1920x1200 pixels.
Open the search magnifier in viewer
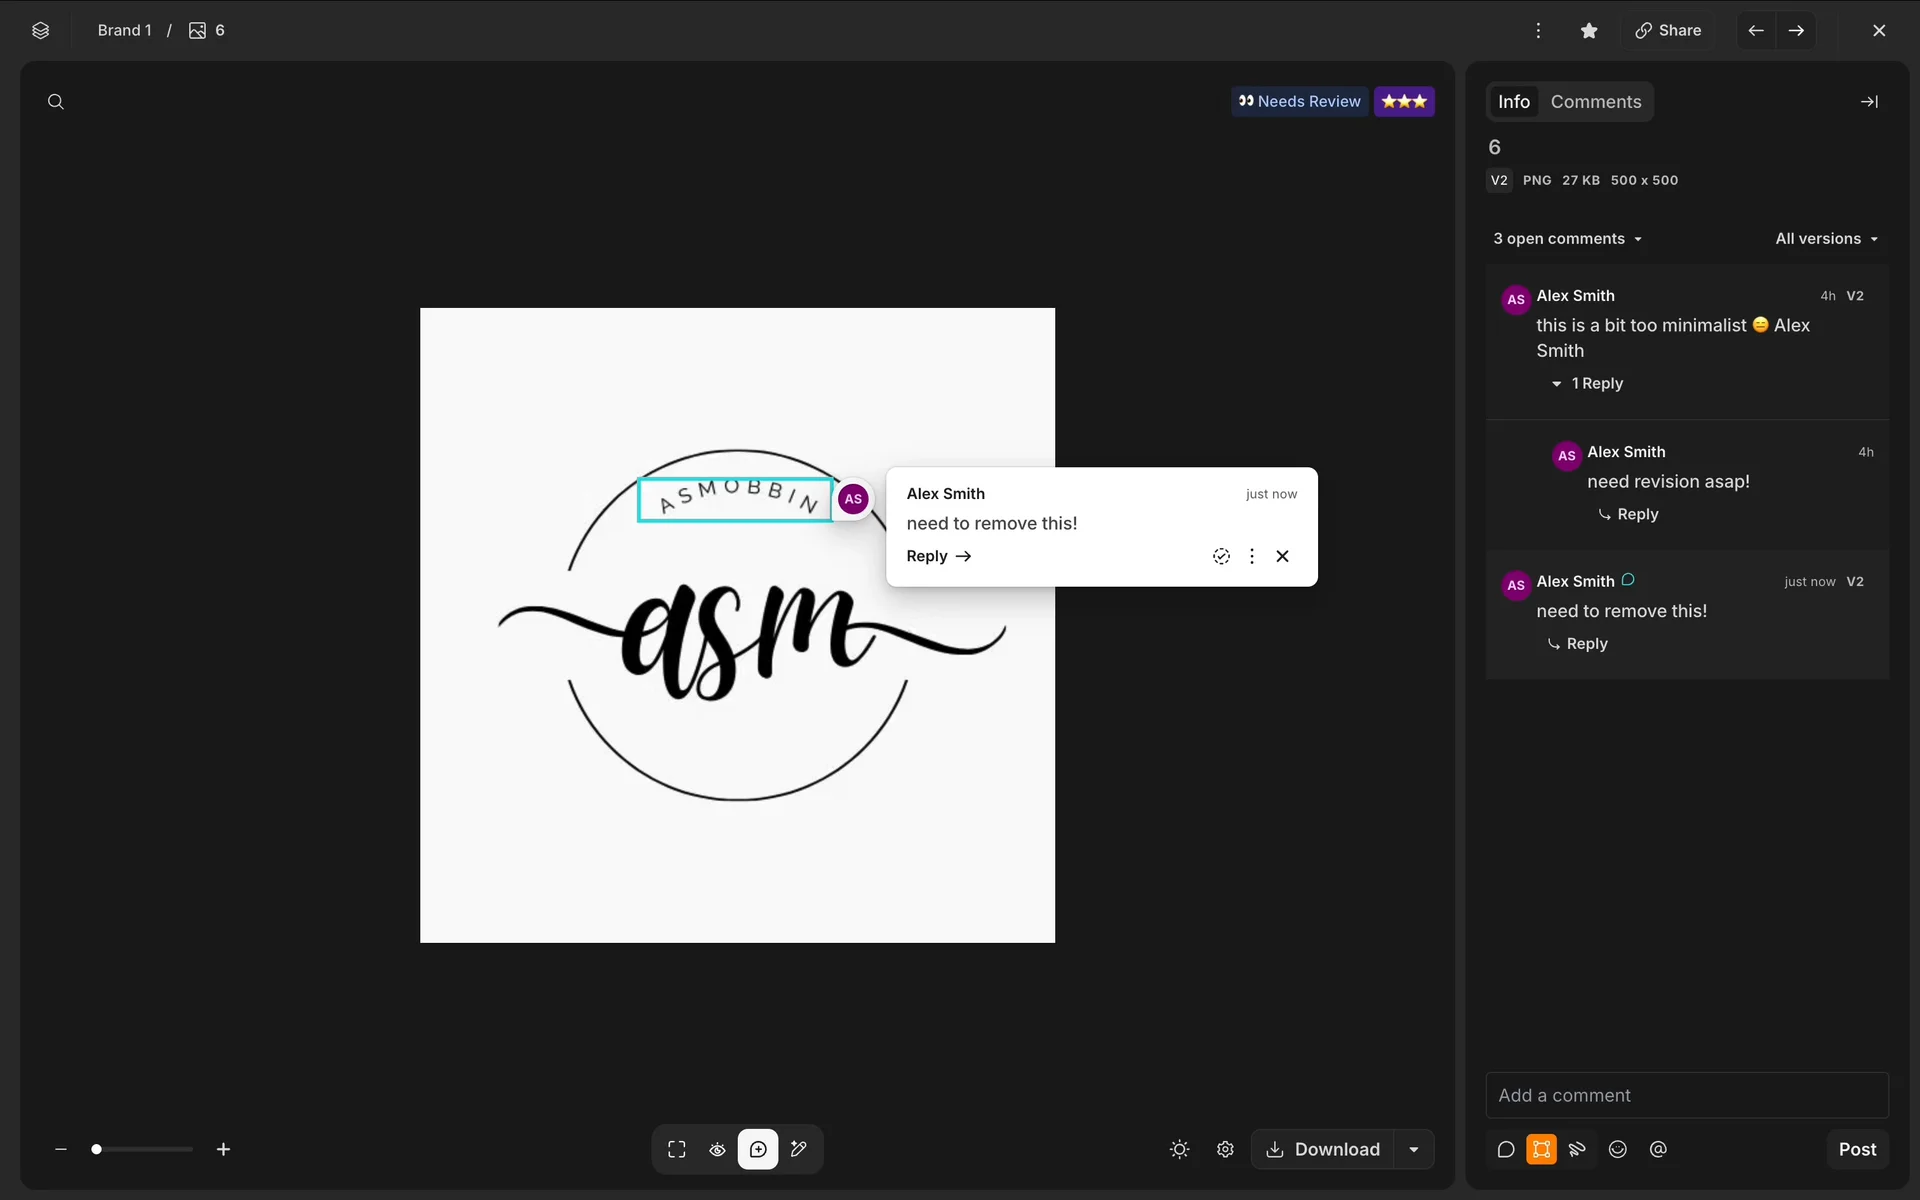56,101
